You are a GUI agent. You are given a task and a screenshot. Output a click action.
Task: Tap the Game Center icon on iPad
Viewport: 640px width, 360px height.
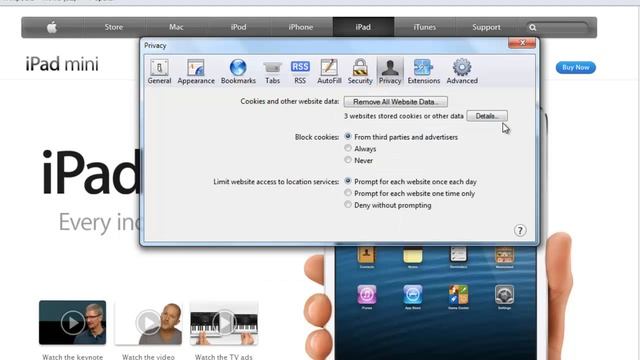coord(458,295)
